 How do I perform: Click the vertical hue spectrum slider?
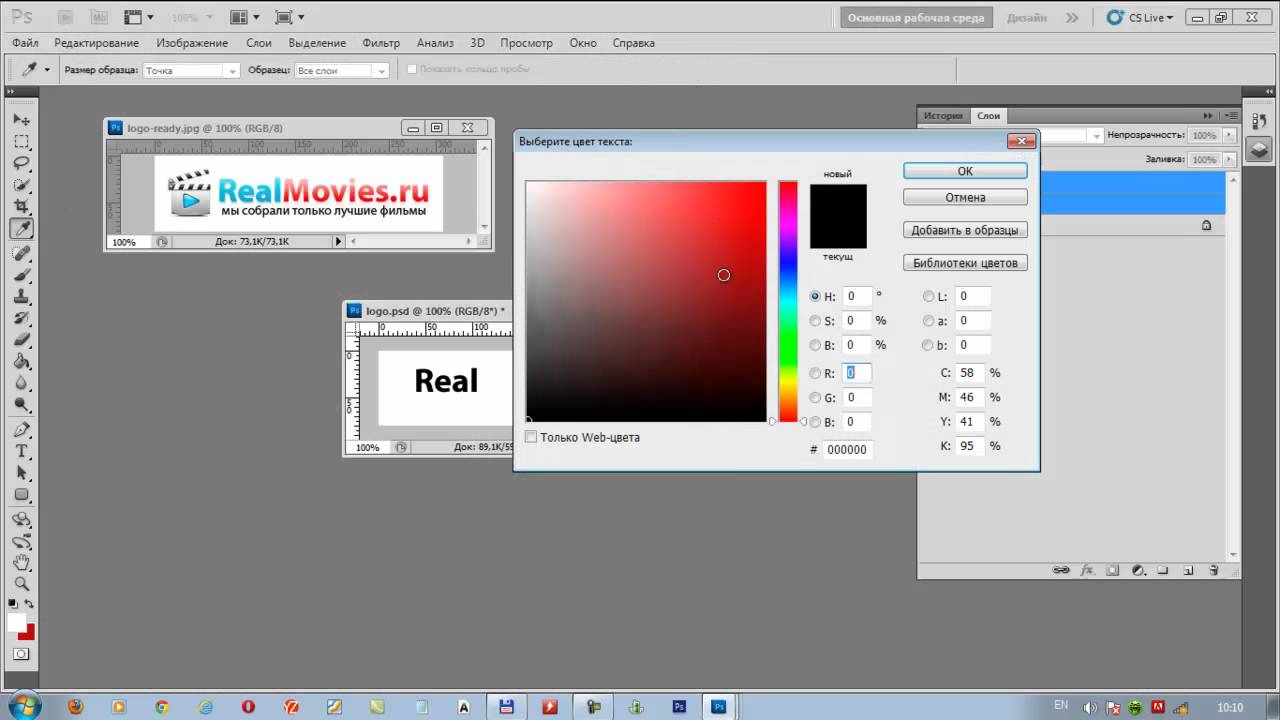[x=788, y=300]
